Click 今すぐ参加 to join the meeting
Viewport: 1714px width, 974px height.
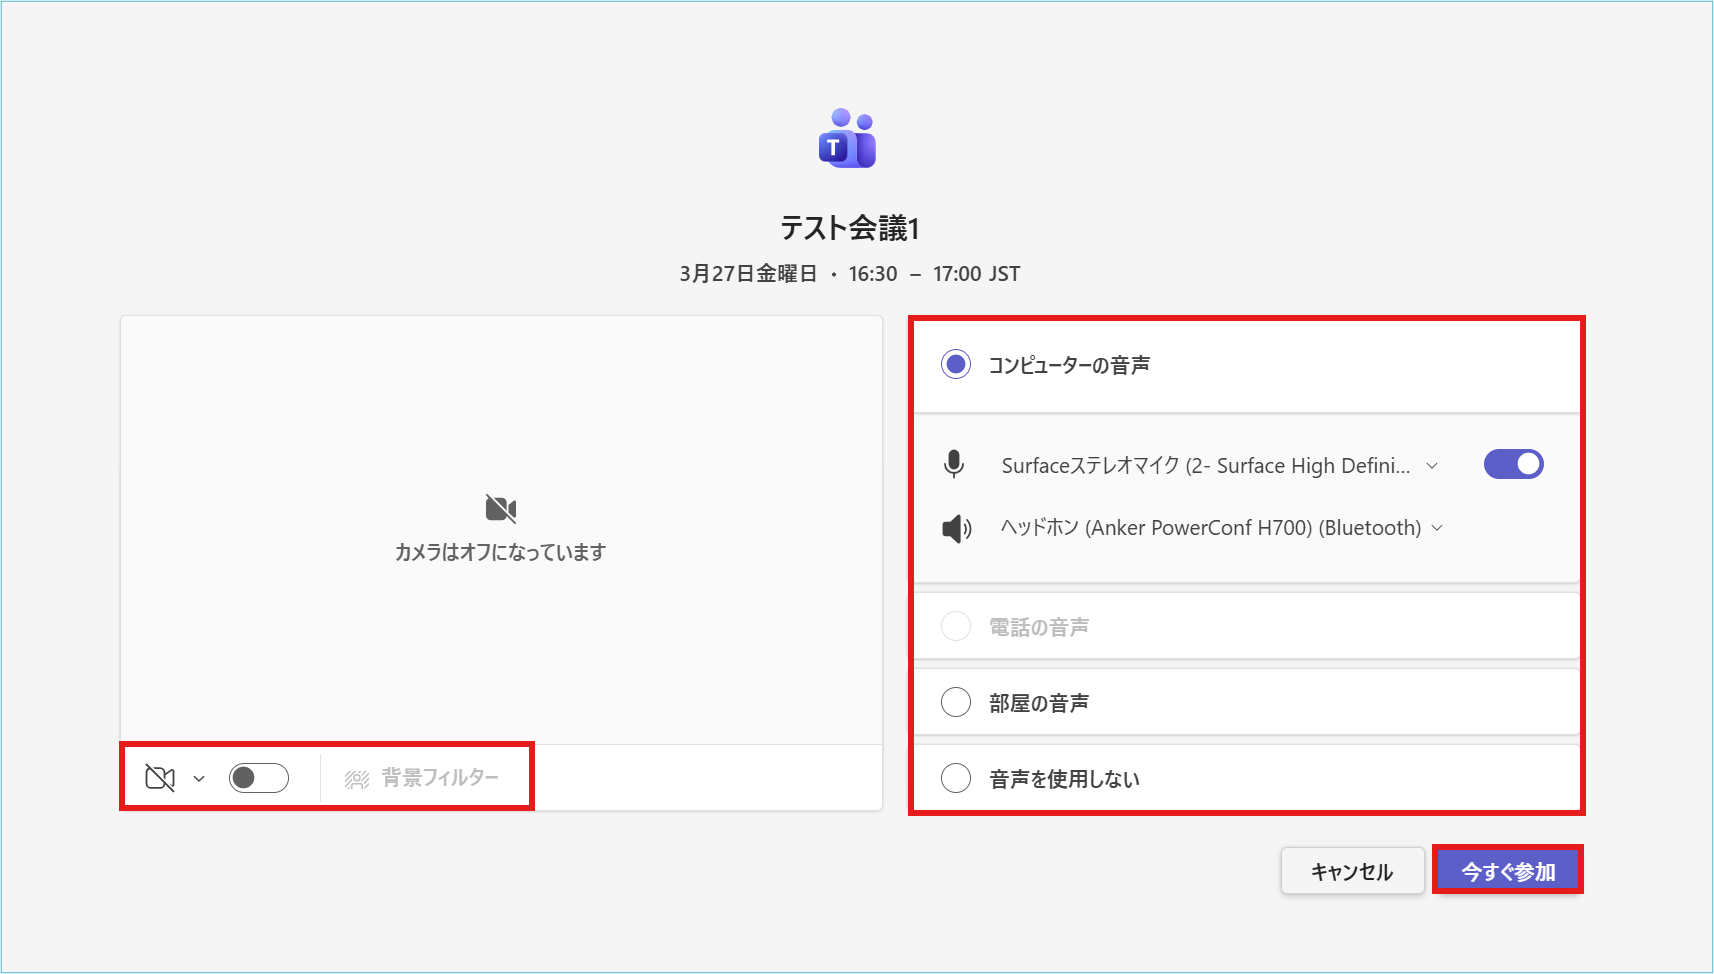point(1508,871)
